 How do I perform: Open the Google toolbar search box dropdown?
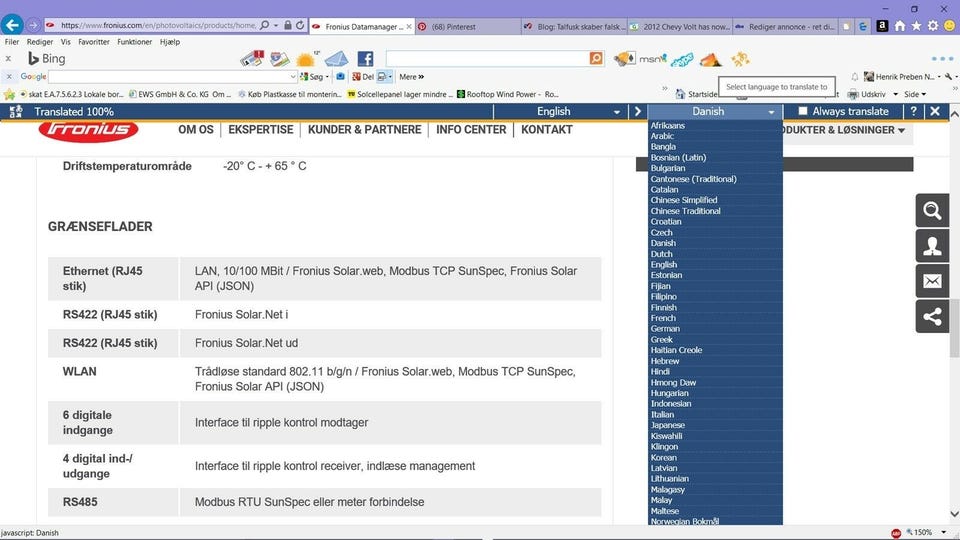pyautogui.click(x=293, y=77)
